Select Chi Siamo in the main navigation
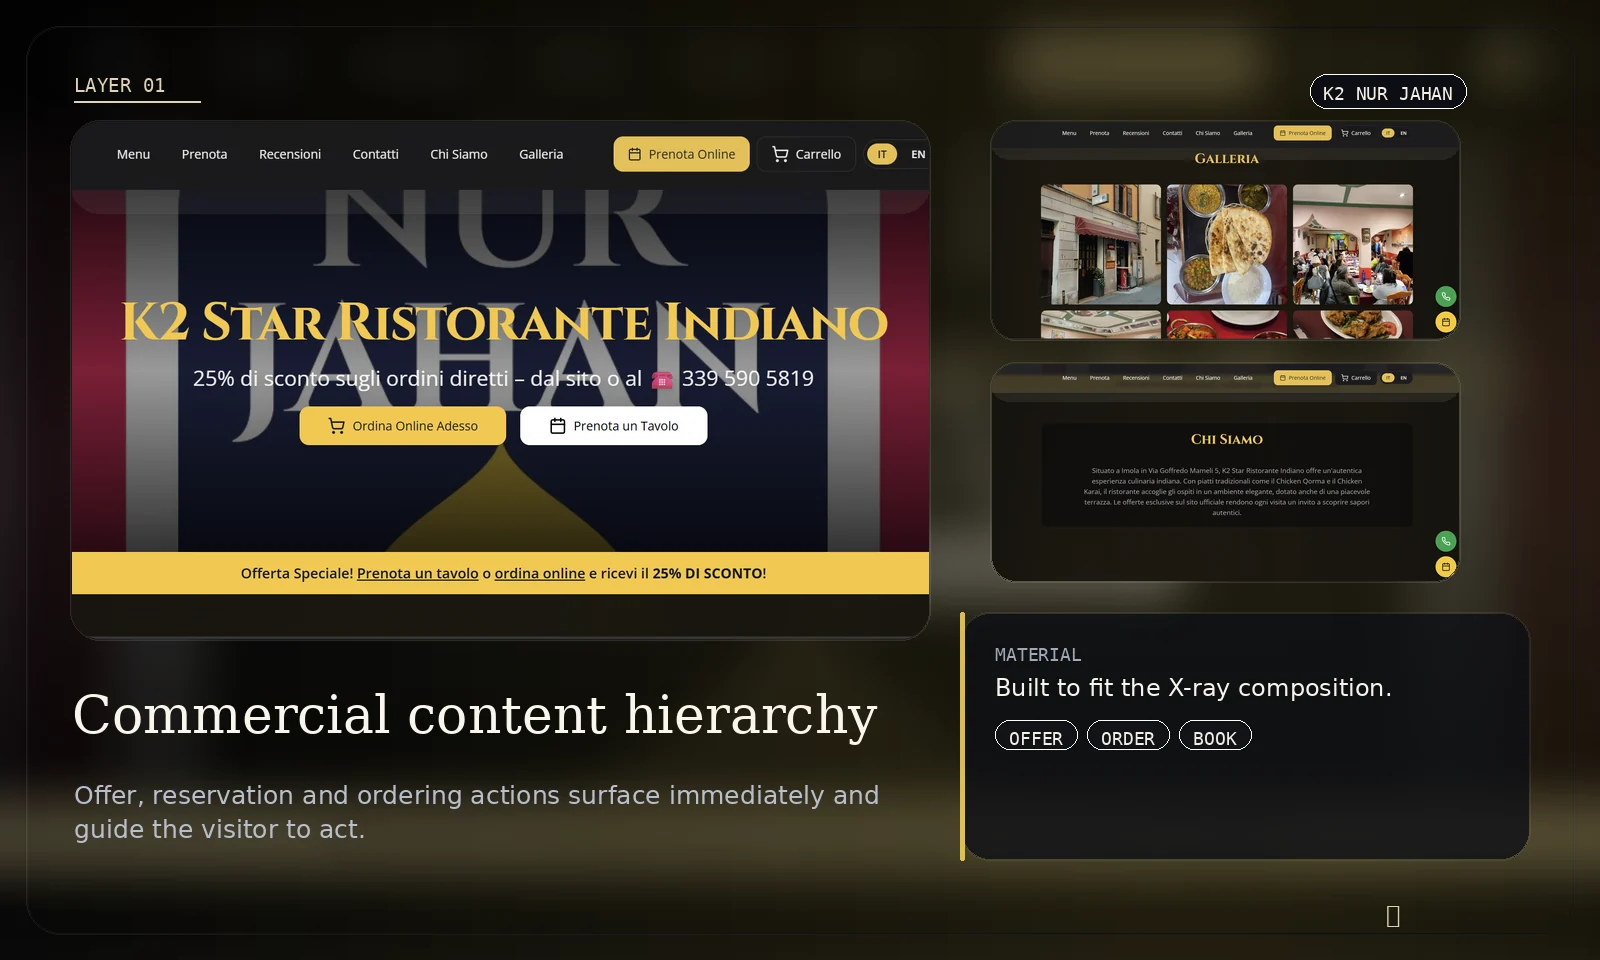 [x=459, y=154]
